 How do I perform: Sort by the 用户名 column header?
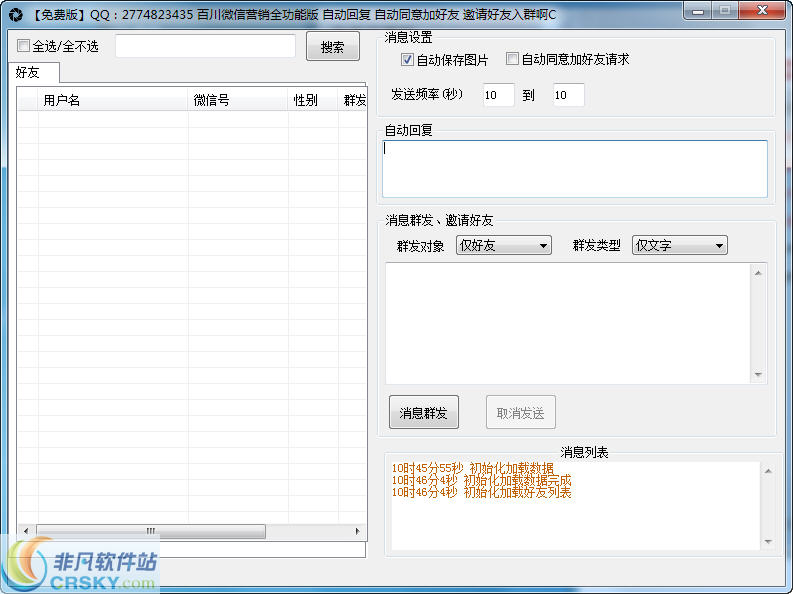[x=113, y=100]
